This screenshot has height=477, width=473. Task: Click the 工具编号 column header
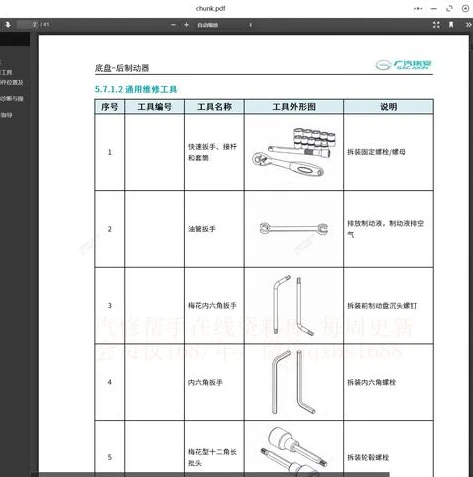tap(154, 107)
